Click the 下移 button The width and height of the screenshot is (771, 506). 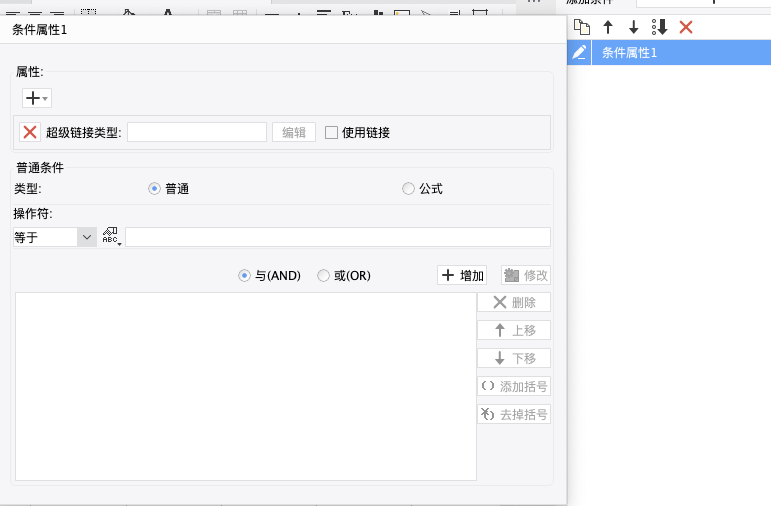pyautogui.click(x=514, y=358)
